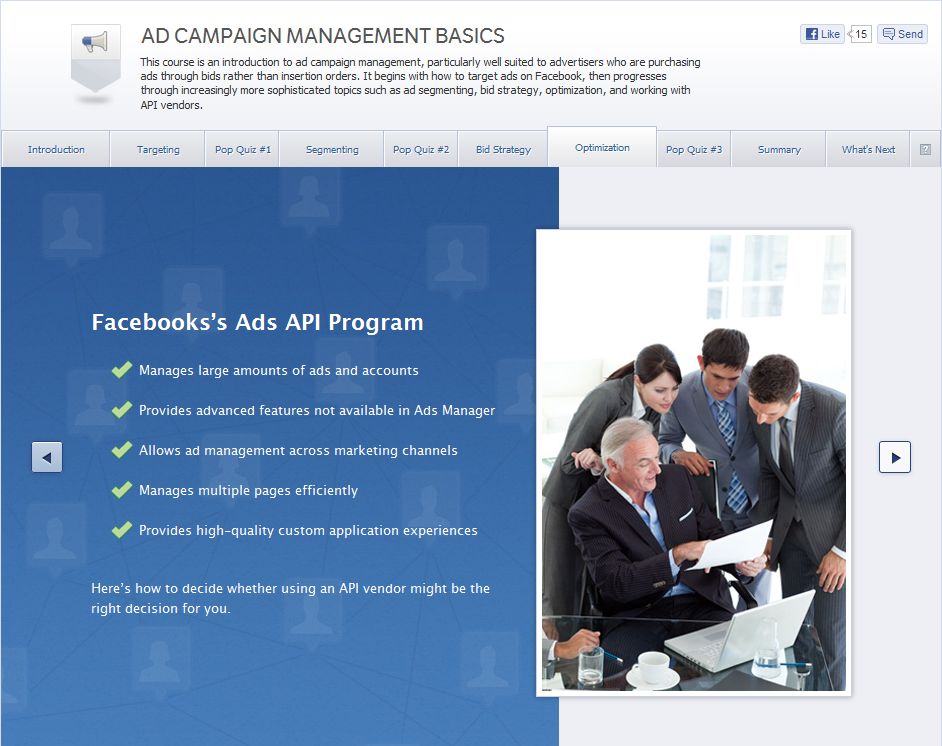Click 'Manages large amounts of ads and accounts'
The width and height of the screenshot is (942, 746).
coord(279,371)
